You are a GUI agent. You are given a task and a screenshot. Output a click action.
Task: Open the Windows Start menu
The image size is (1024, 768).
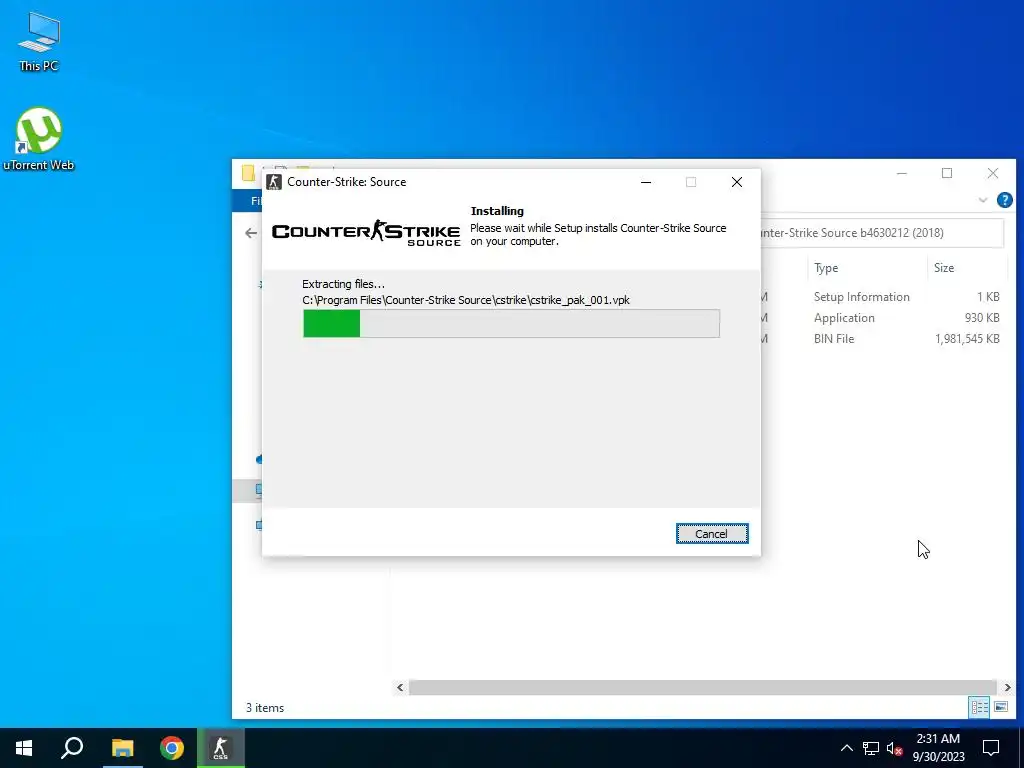point(24,748)
